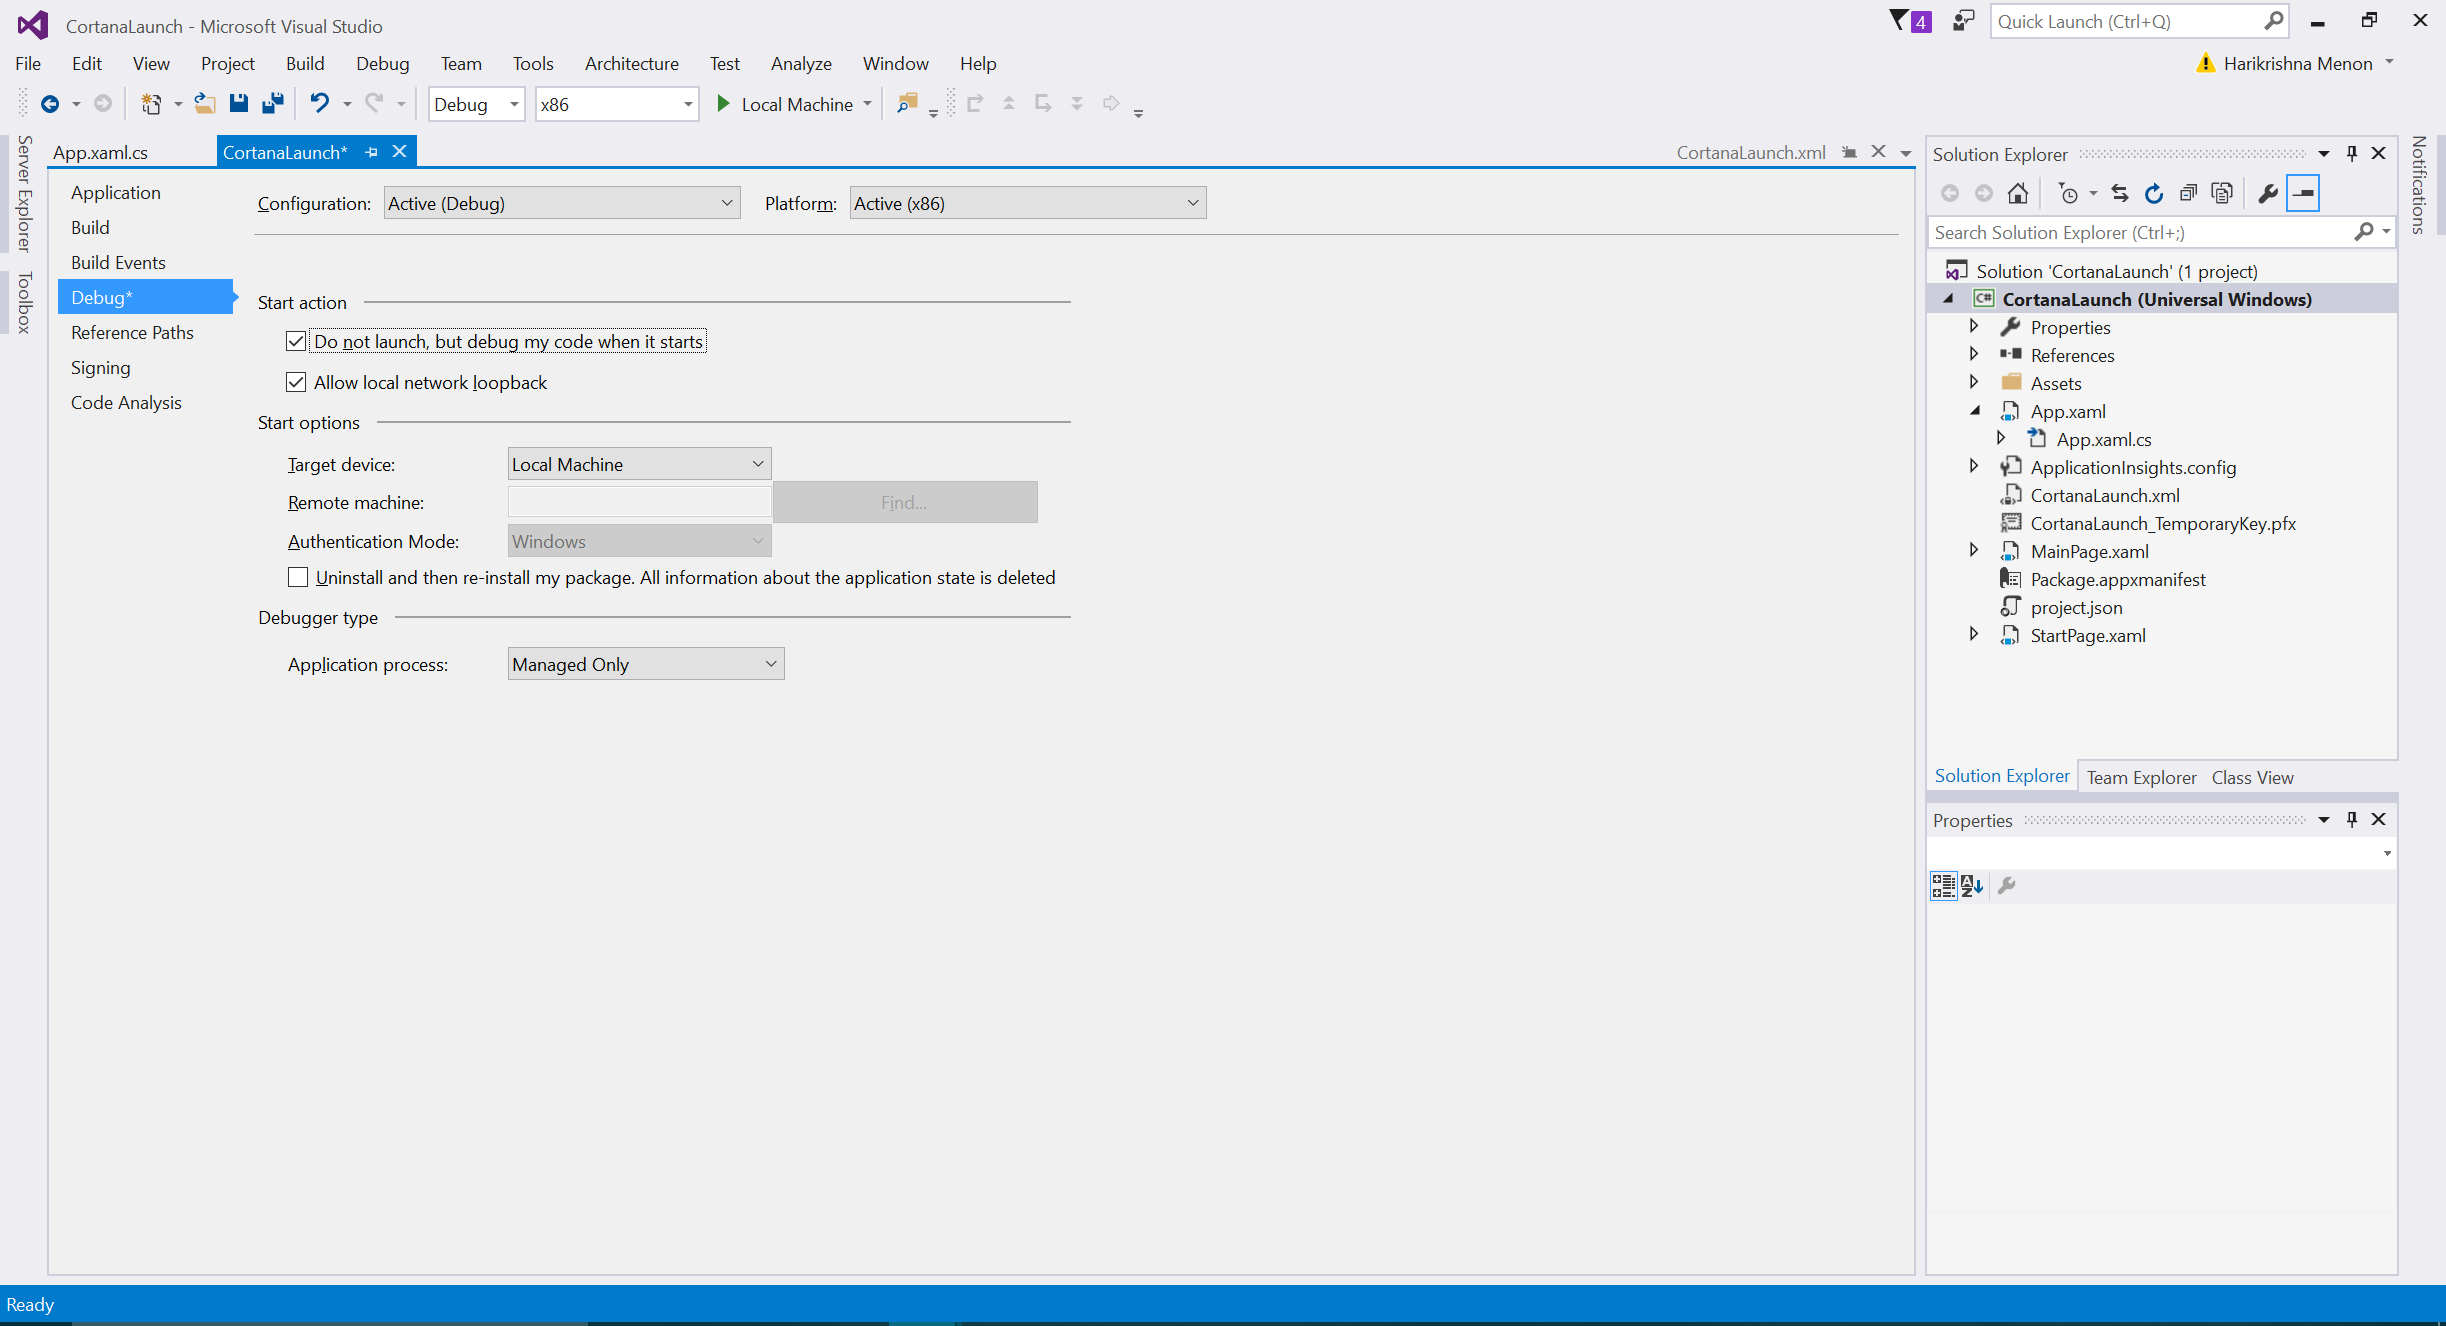Open the preview CortanaLaunch.xml tab
This screenshot has width=2446, height=1326.
click(x=1751, y=152)
